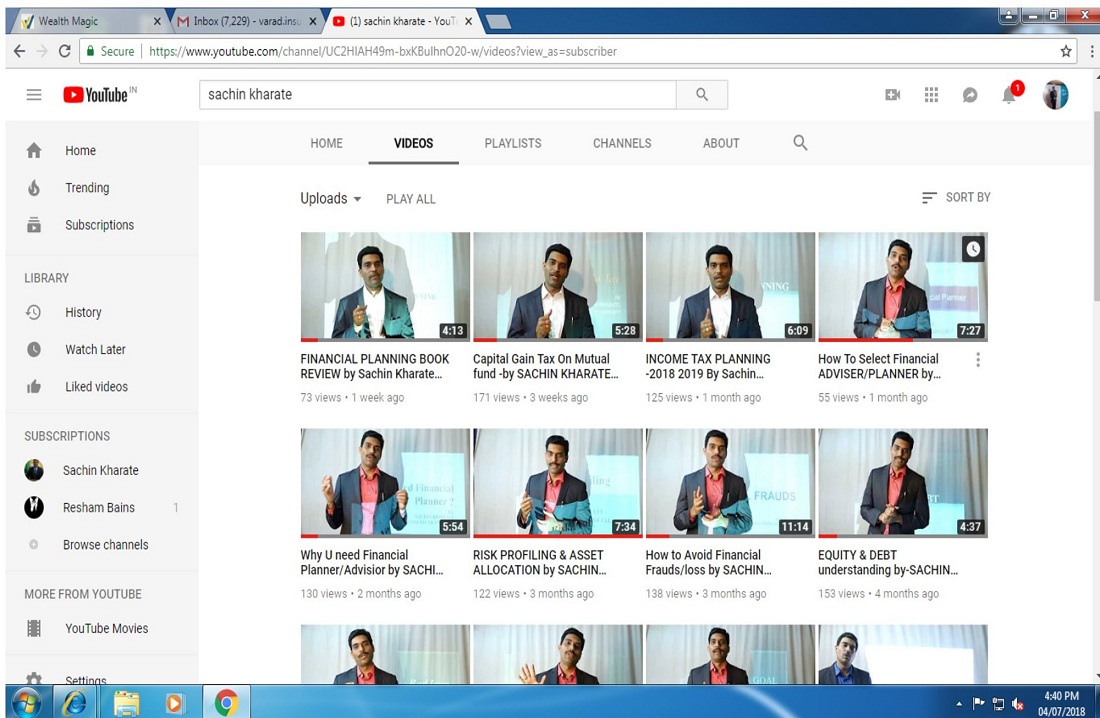Image resolution: width=1100 pixels, height=718 pixels.
Task: Open media player on taskbar
Action: tap(174, 702)
